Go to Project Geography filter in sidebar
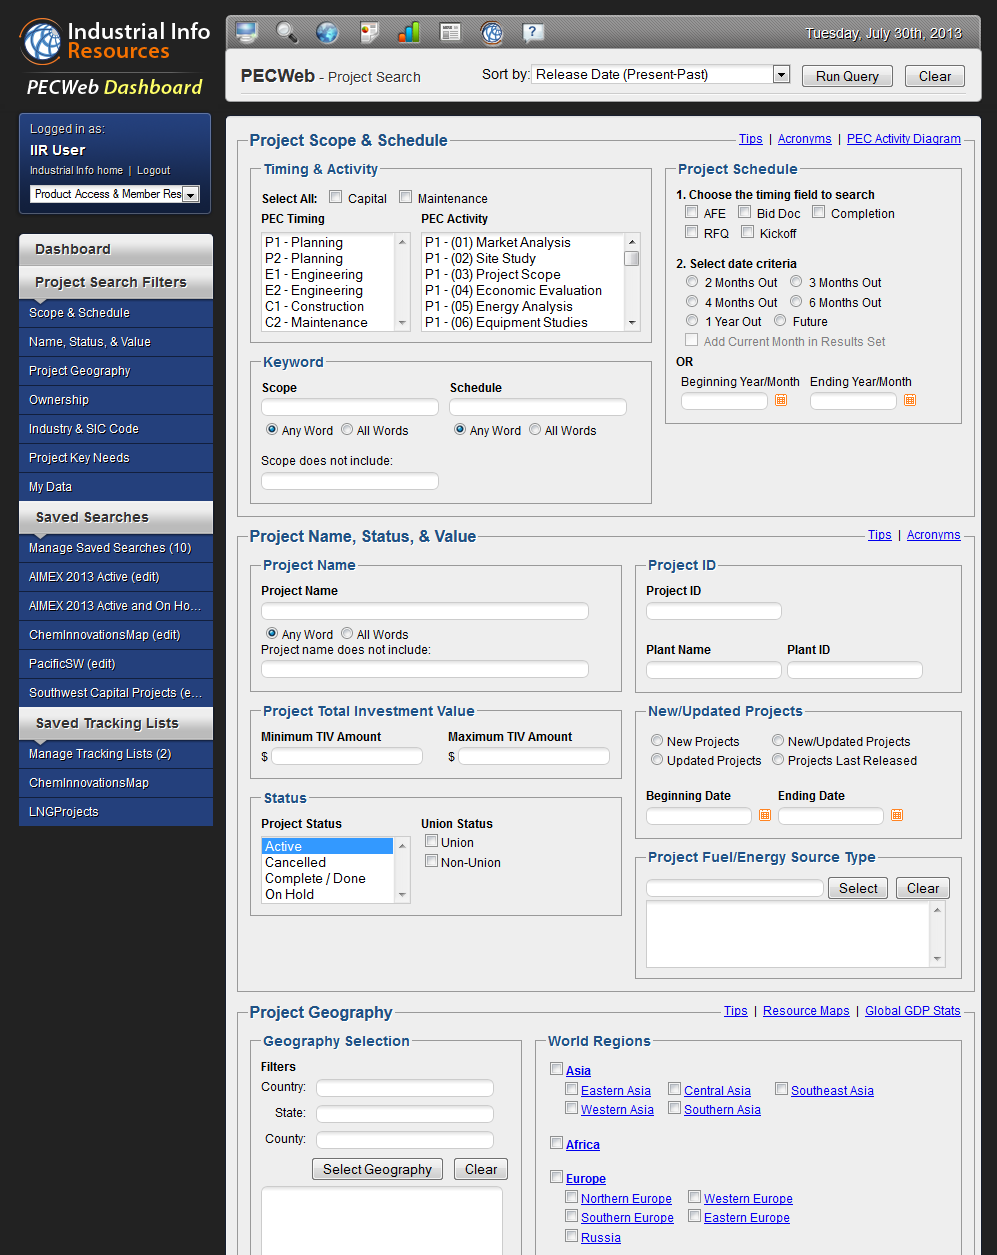The image size is (997, 1255). (80, 371)
